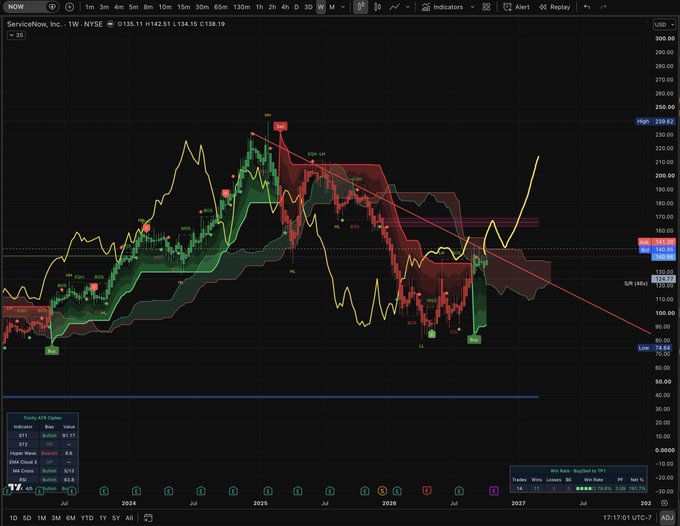Switch to the 65m timeframe

point(221,7)
